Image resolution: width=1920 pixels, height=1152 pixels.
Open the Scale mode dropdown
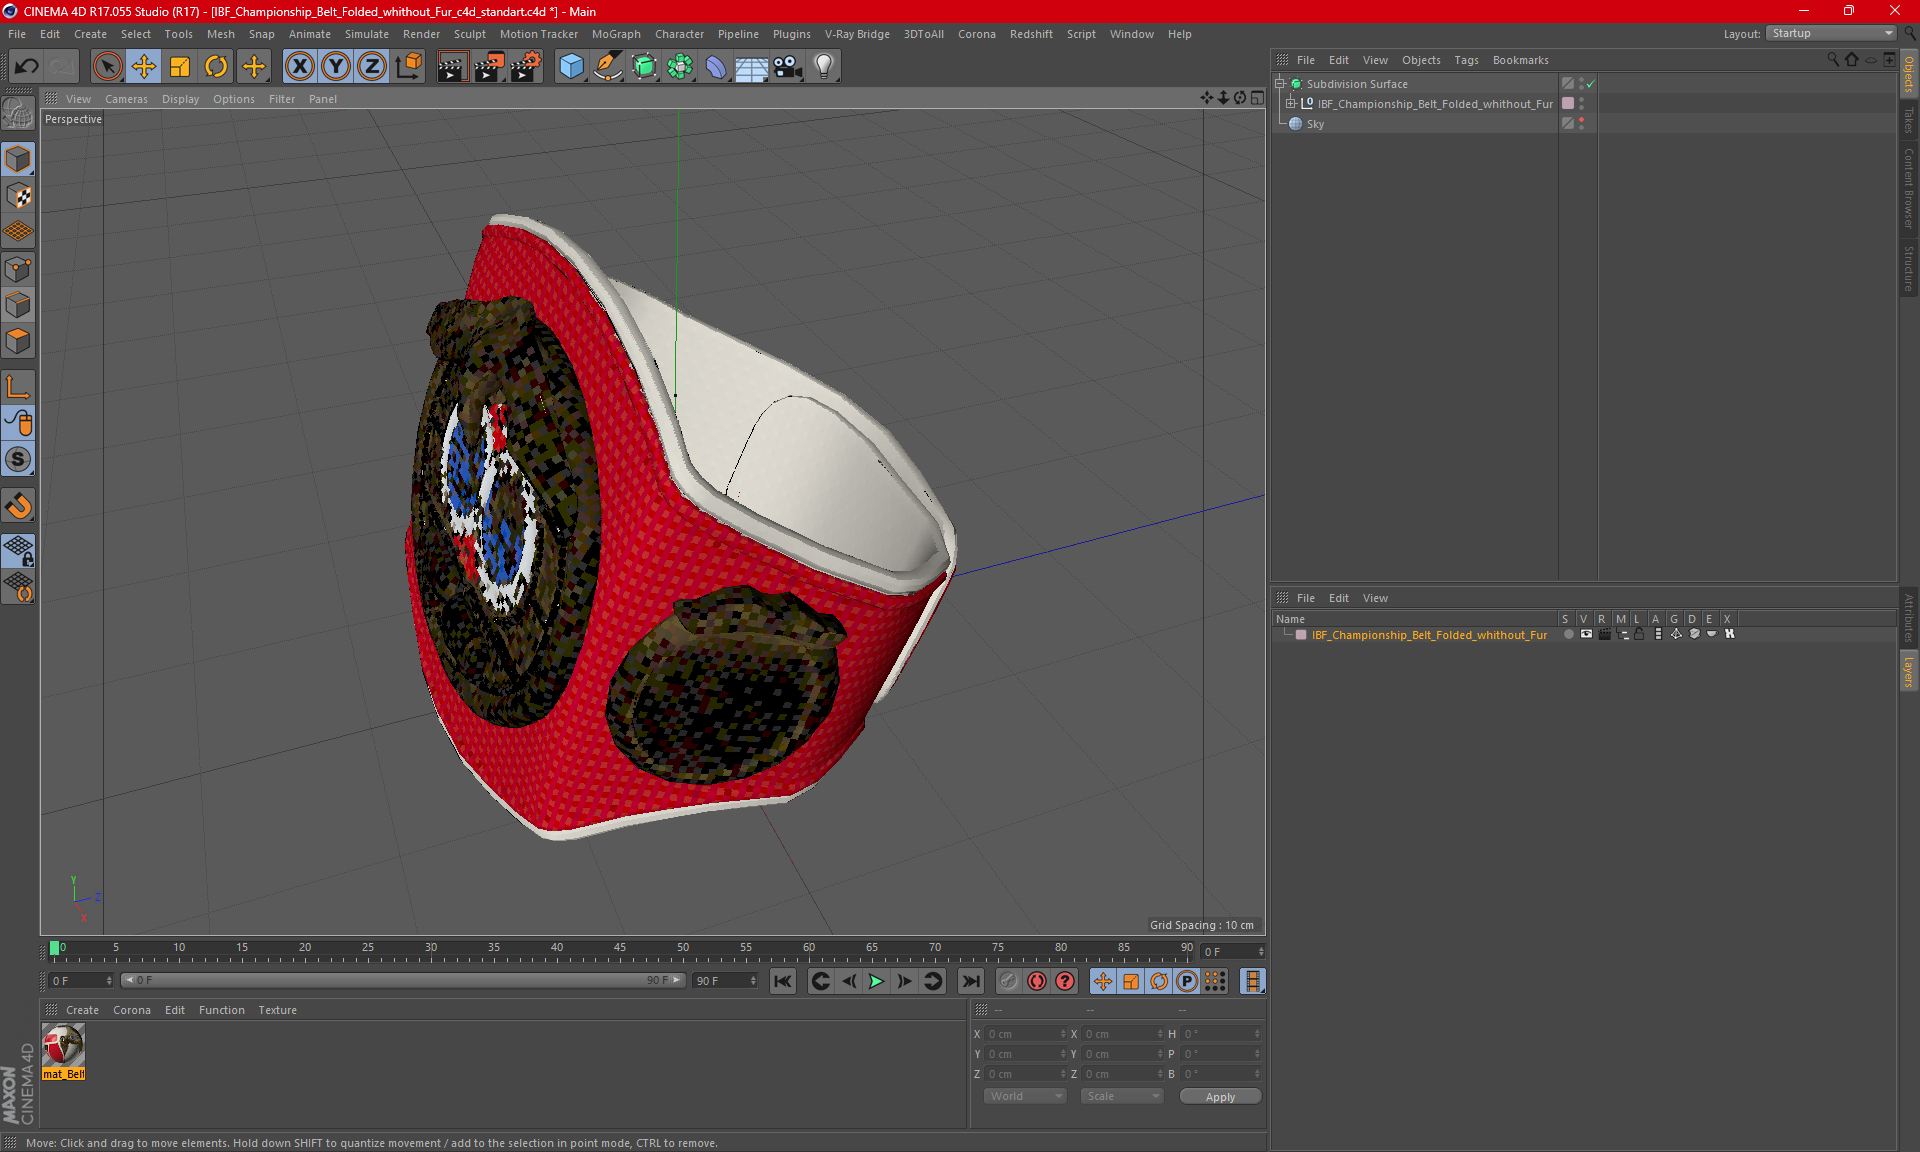1121,1096
